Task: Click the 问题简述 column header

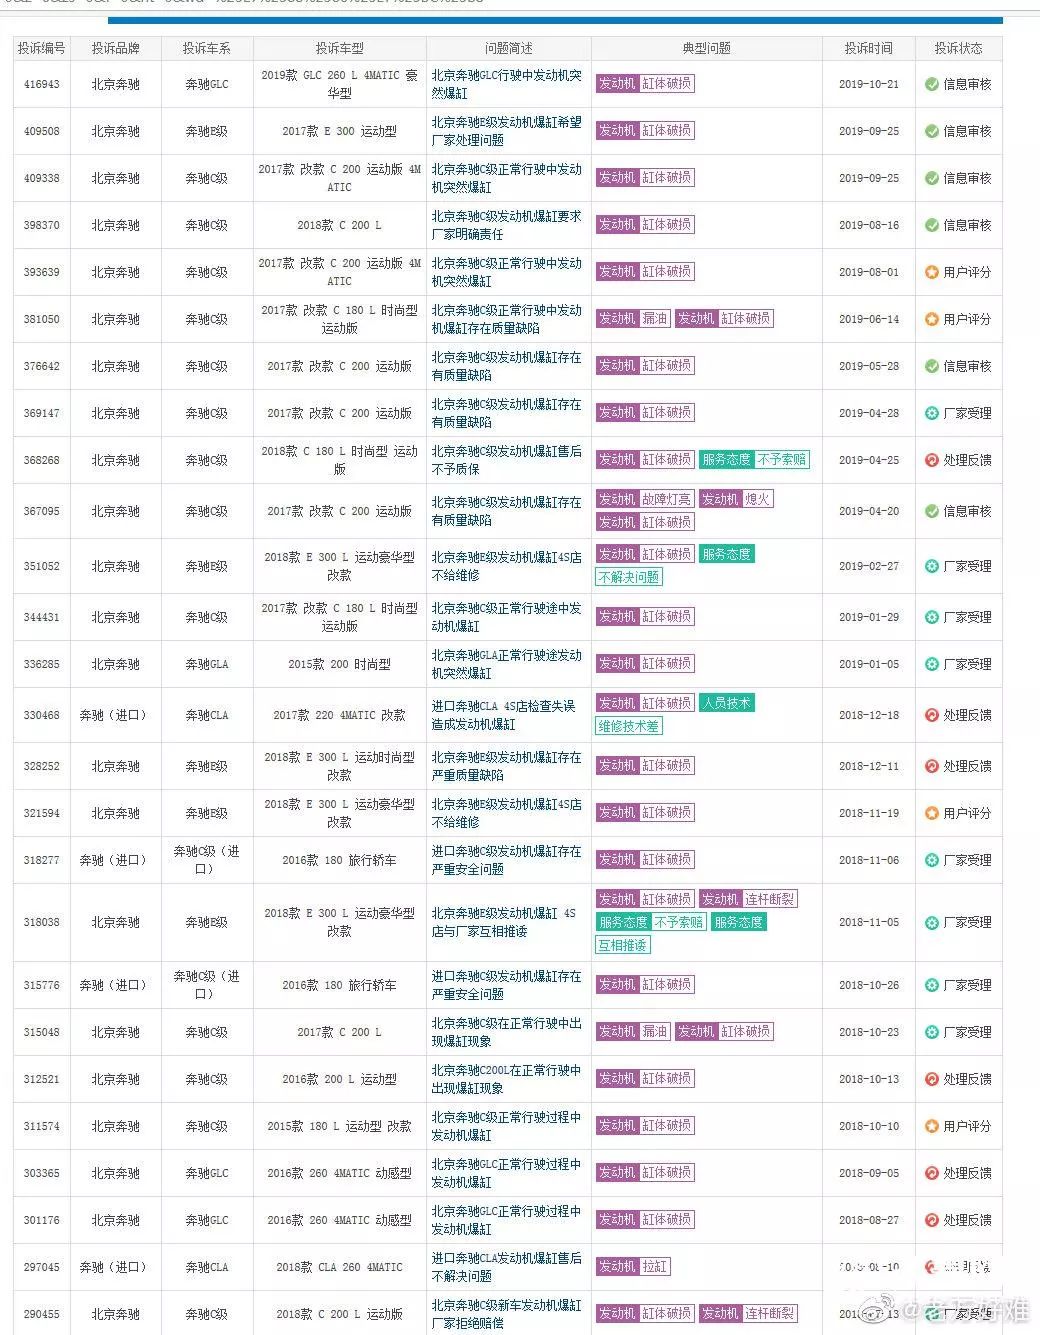Action: tap(509, 48)
